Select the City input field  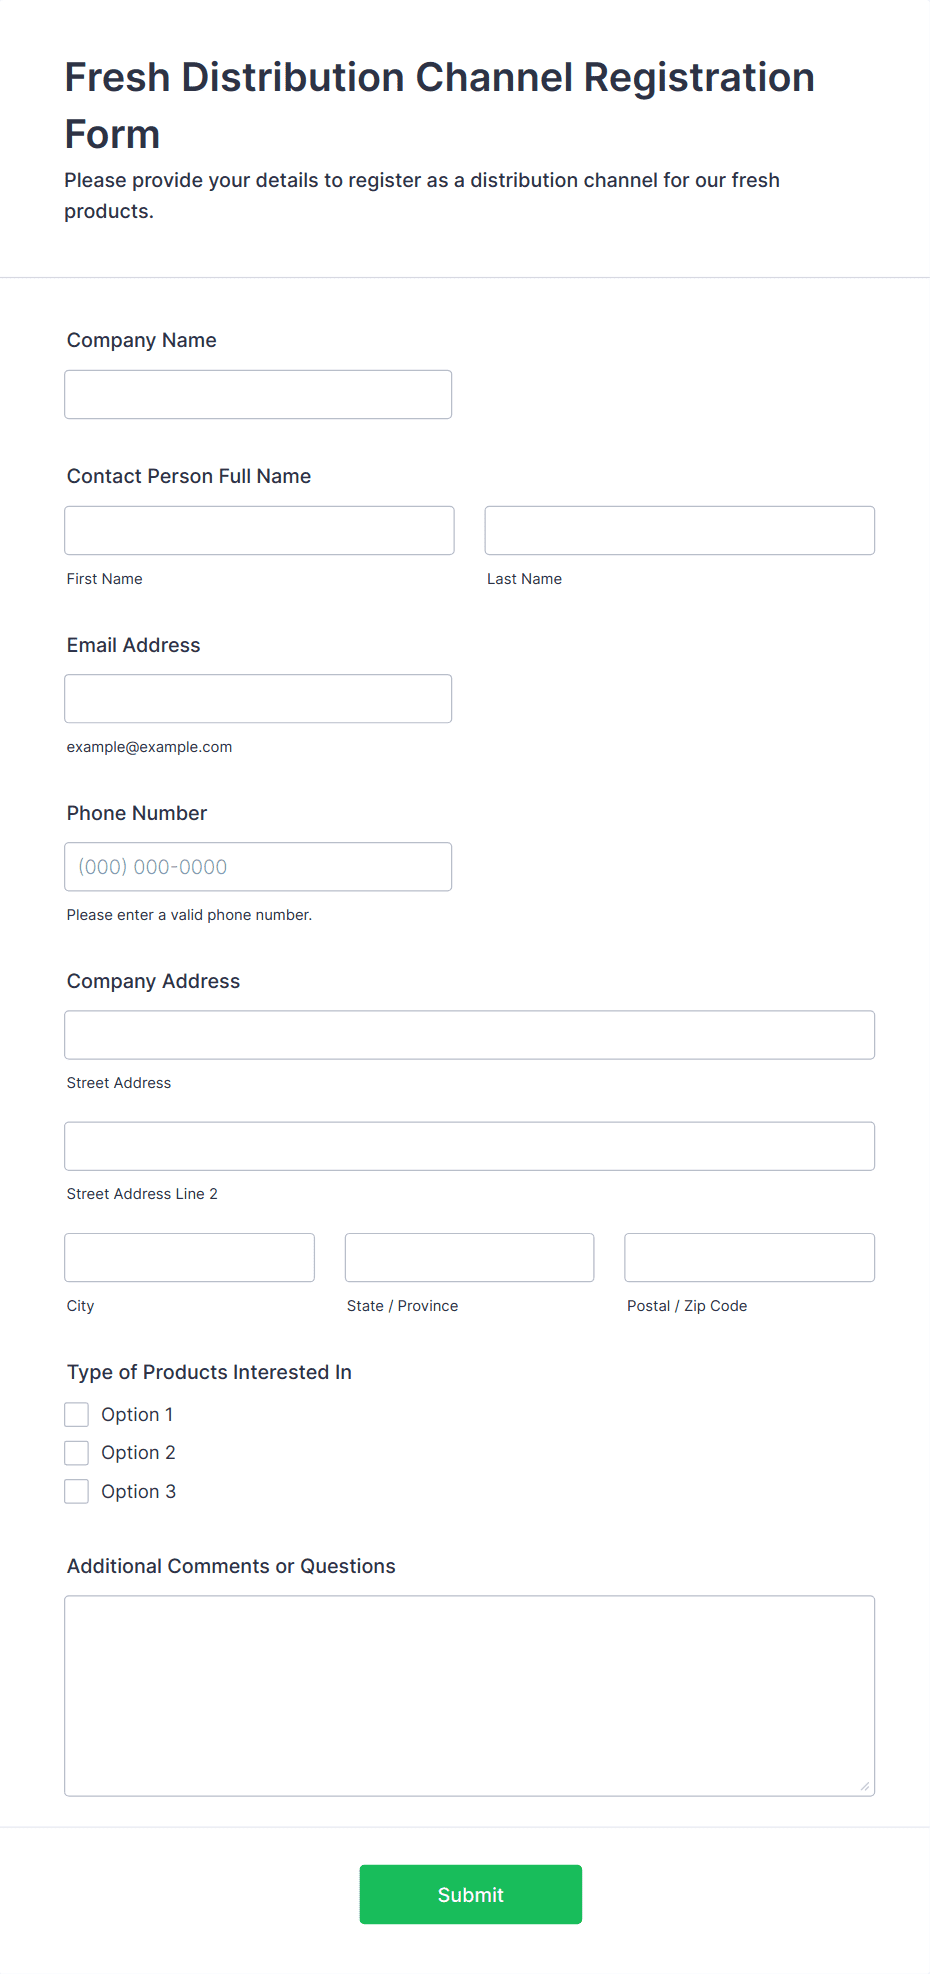189,1257
